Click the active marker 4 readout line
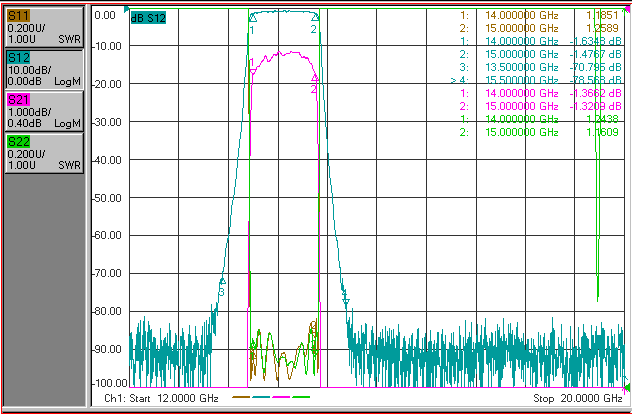The image size is (632, 414). pyautogui.click(x=536, y=80)
